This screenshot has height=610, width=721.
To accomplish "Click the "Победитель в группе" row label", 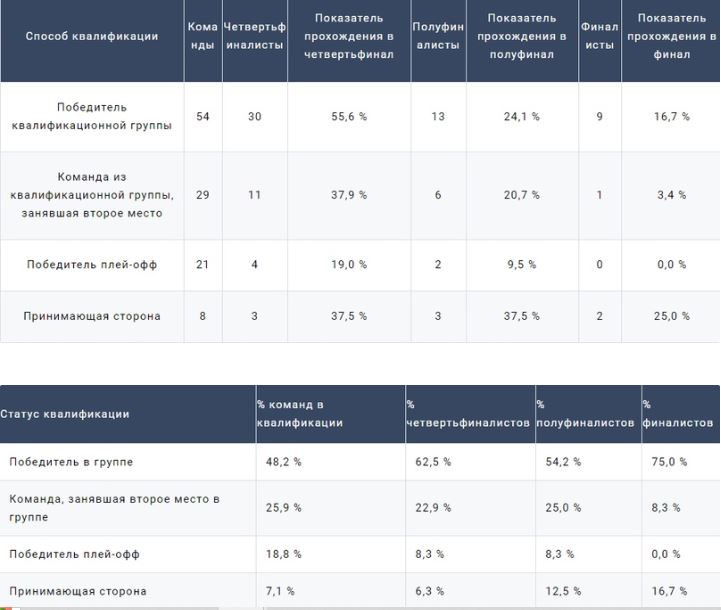I will [71, 462].
